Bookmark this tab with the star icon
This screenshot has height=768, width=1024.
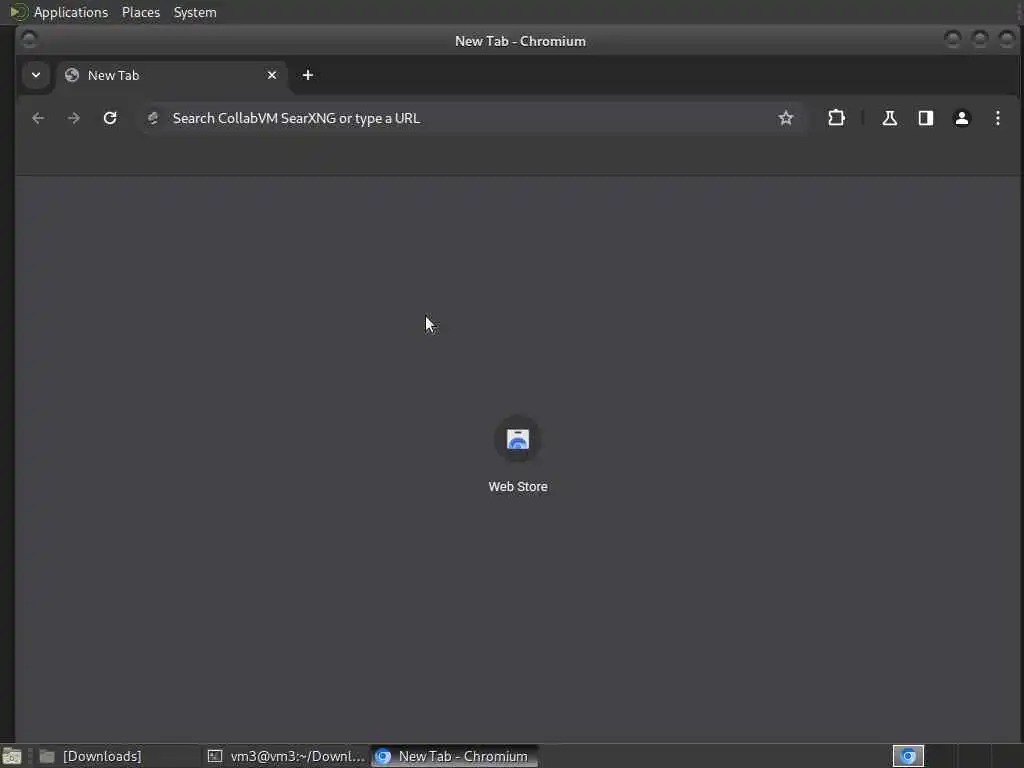(786, 118)
